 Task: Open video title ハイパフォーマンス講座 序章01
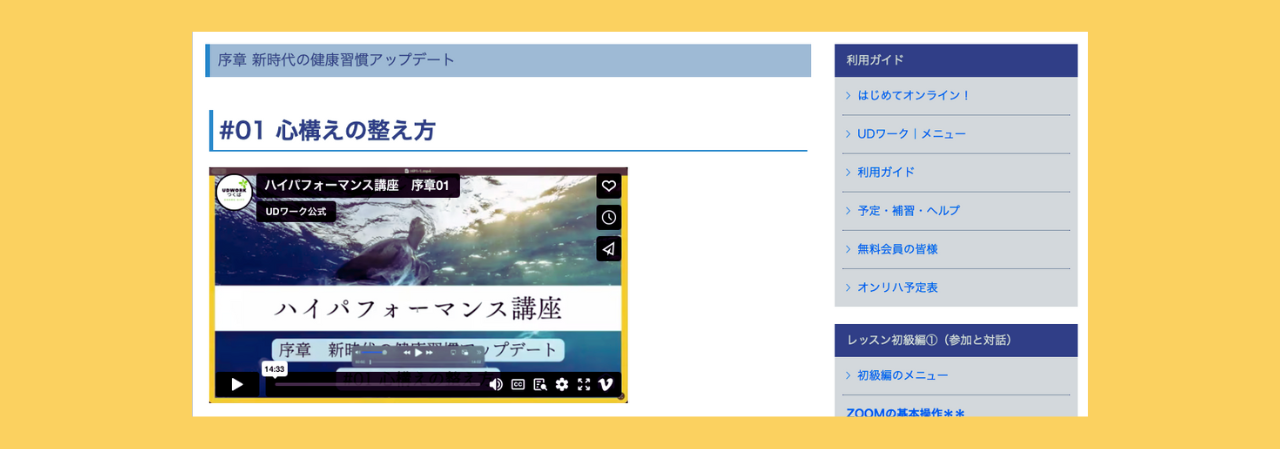pyautogui.click(x=357, y=186)
